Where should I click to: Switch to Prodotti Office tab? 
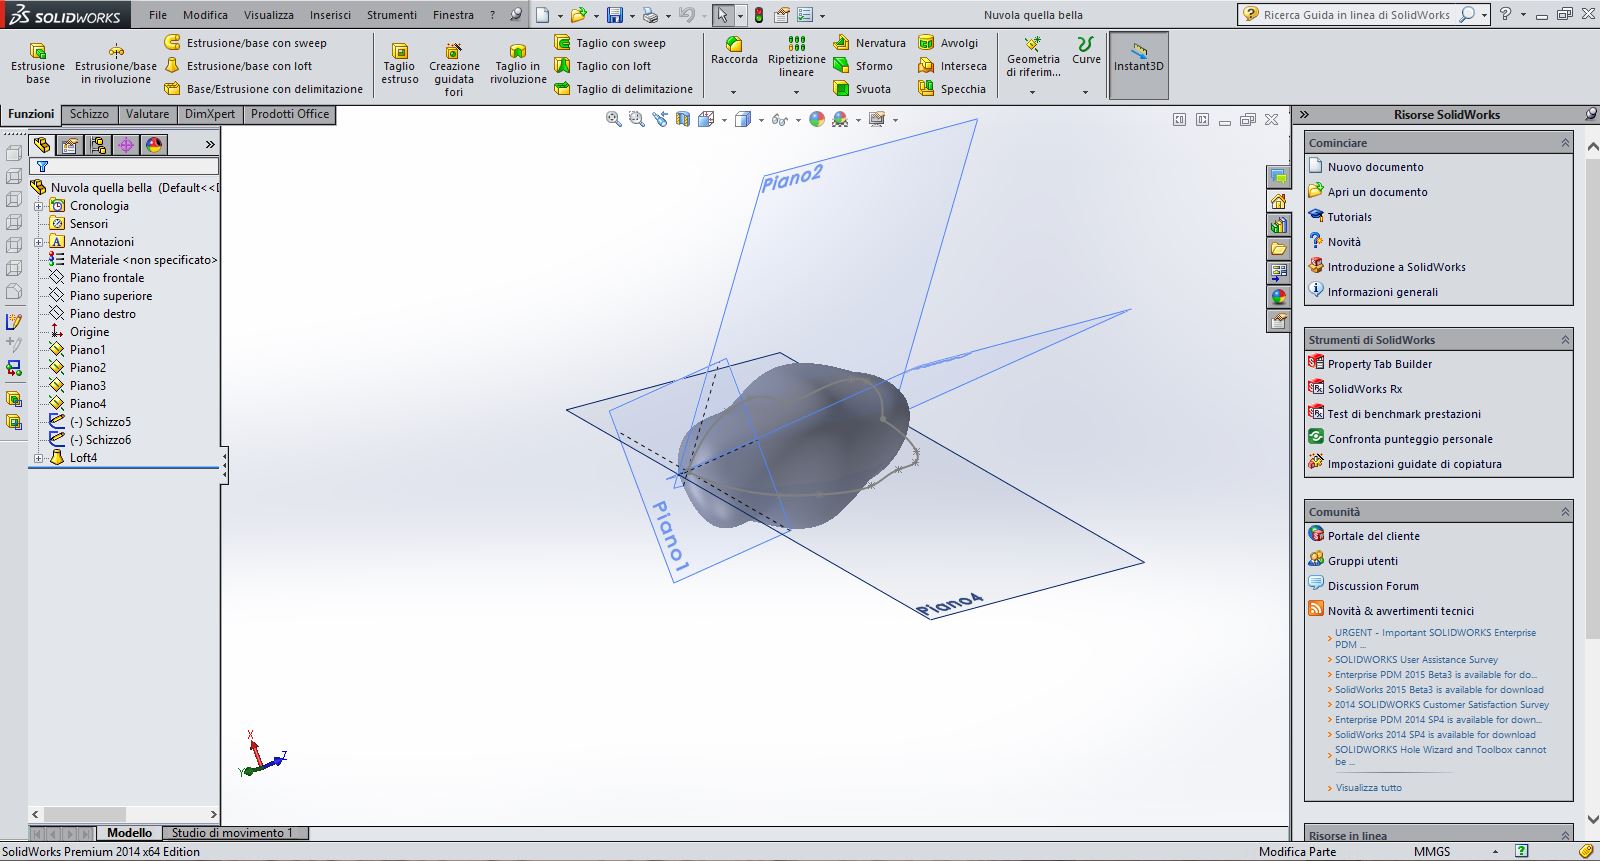(290, 114)
